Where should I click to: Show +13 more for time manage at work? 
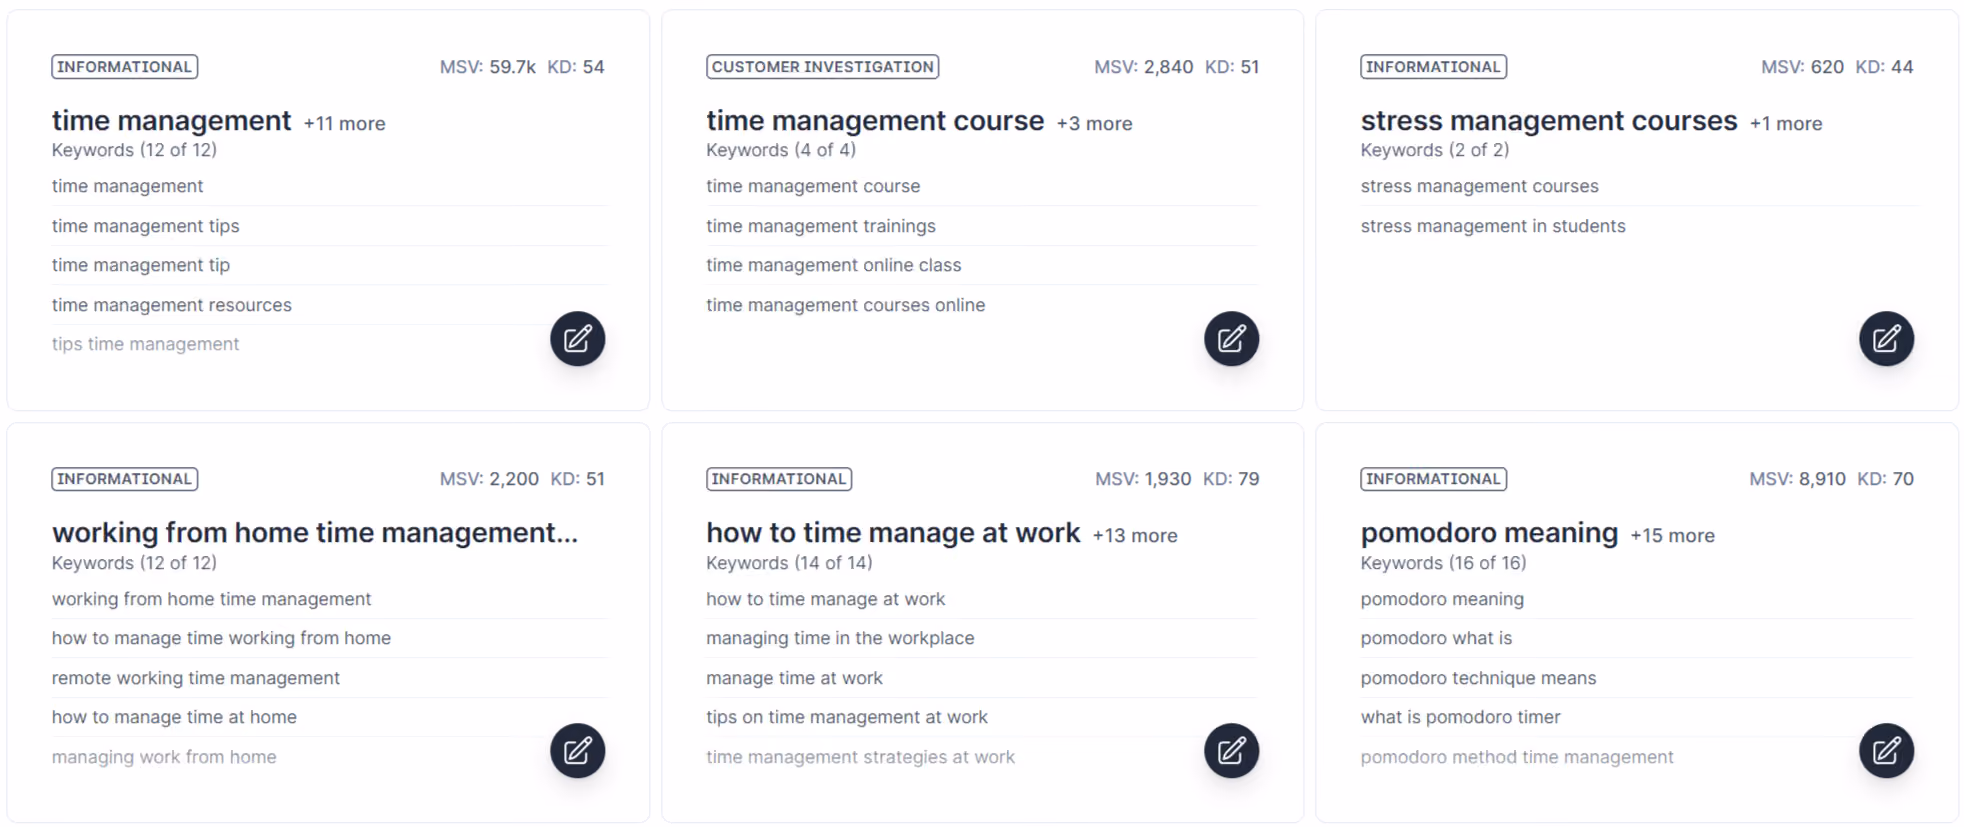1135,536
